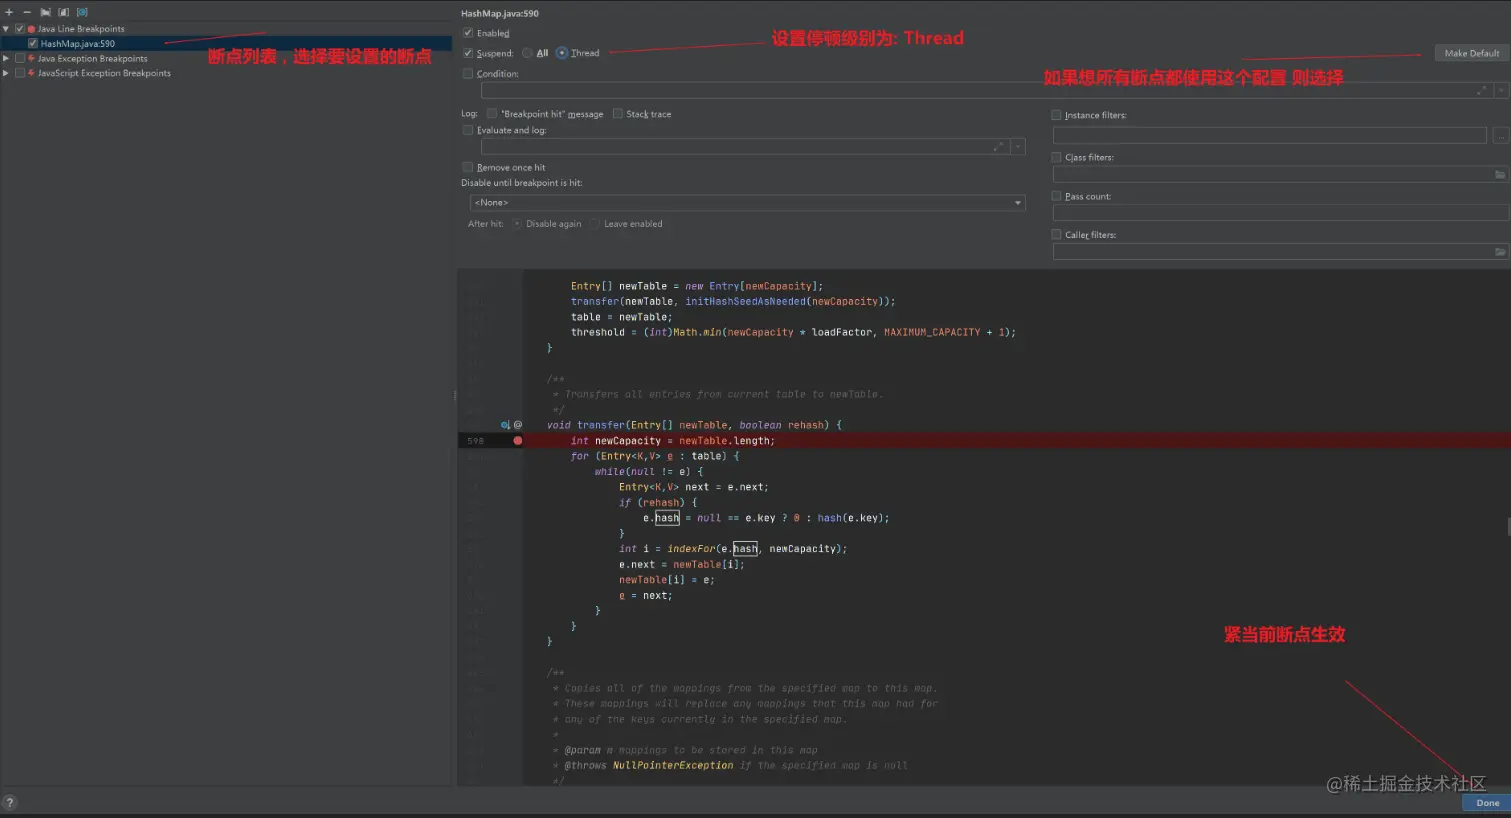1511x818 pixels.
Task: Uncheck the HashMap.java:590 breakpoint checkbox
Action: [33, 44]
